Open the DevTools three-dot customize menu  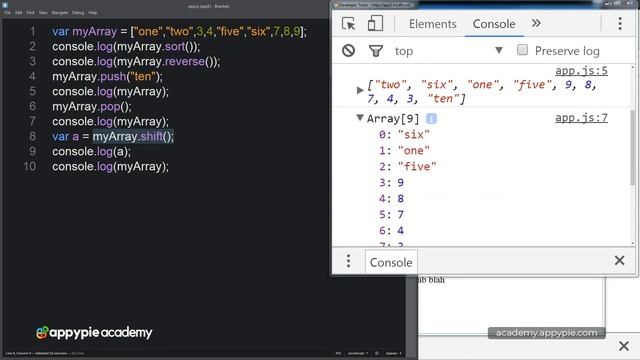click(620, 24)
